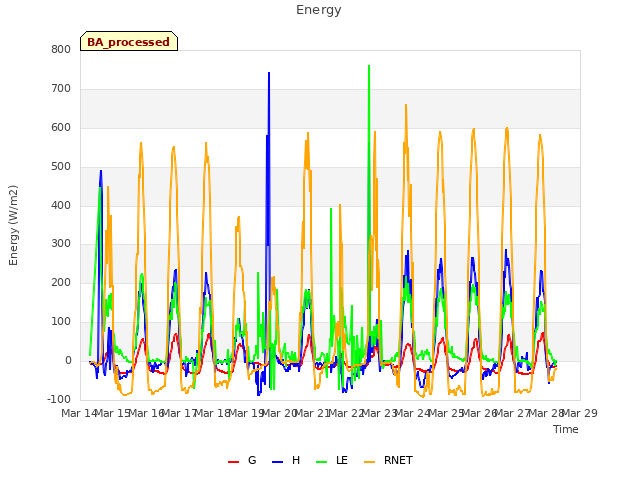
Task: Click the 0 y-axis tick label
Action: 68,360
